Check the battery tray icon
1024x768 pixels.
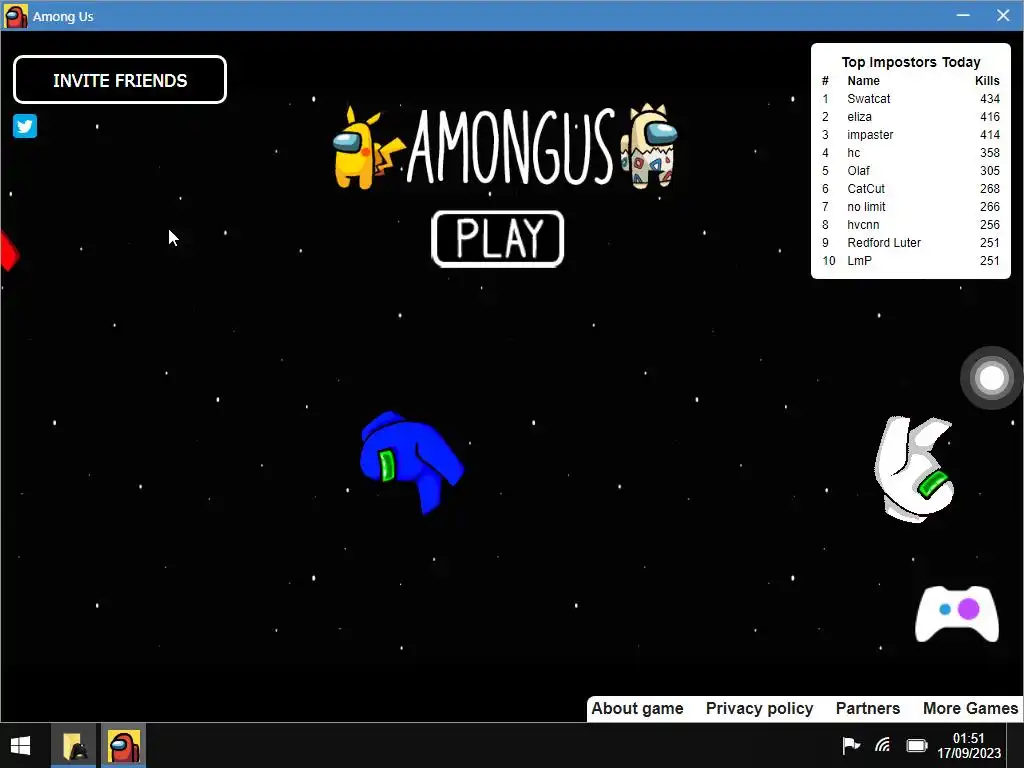(917, 745)
